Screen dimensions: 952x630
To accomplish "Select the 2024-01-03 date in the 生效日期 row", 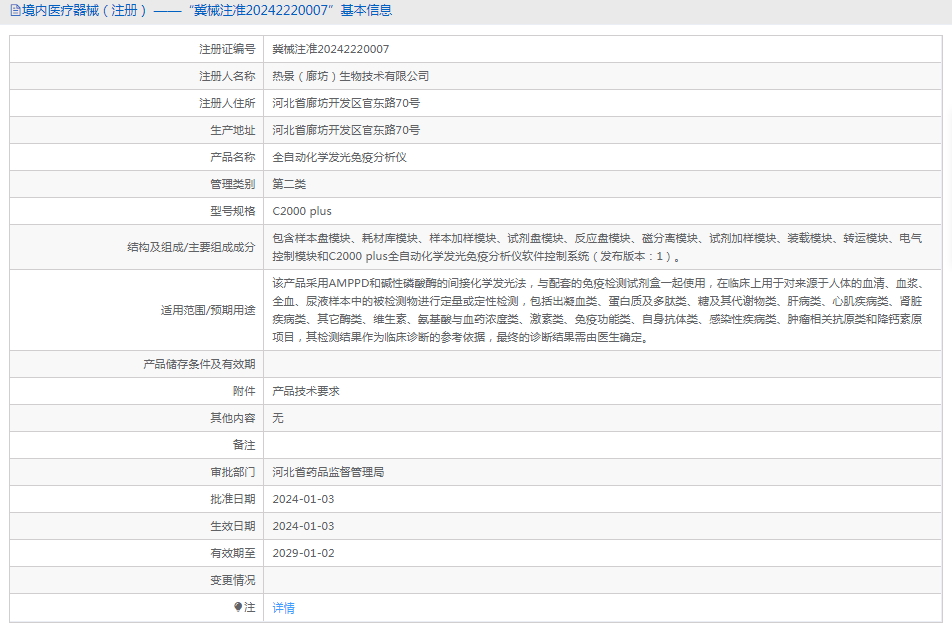I will click(303, 526).
